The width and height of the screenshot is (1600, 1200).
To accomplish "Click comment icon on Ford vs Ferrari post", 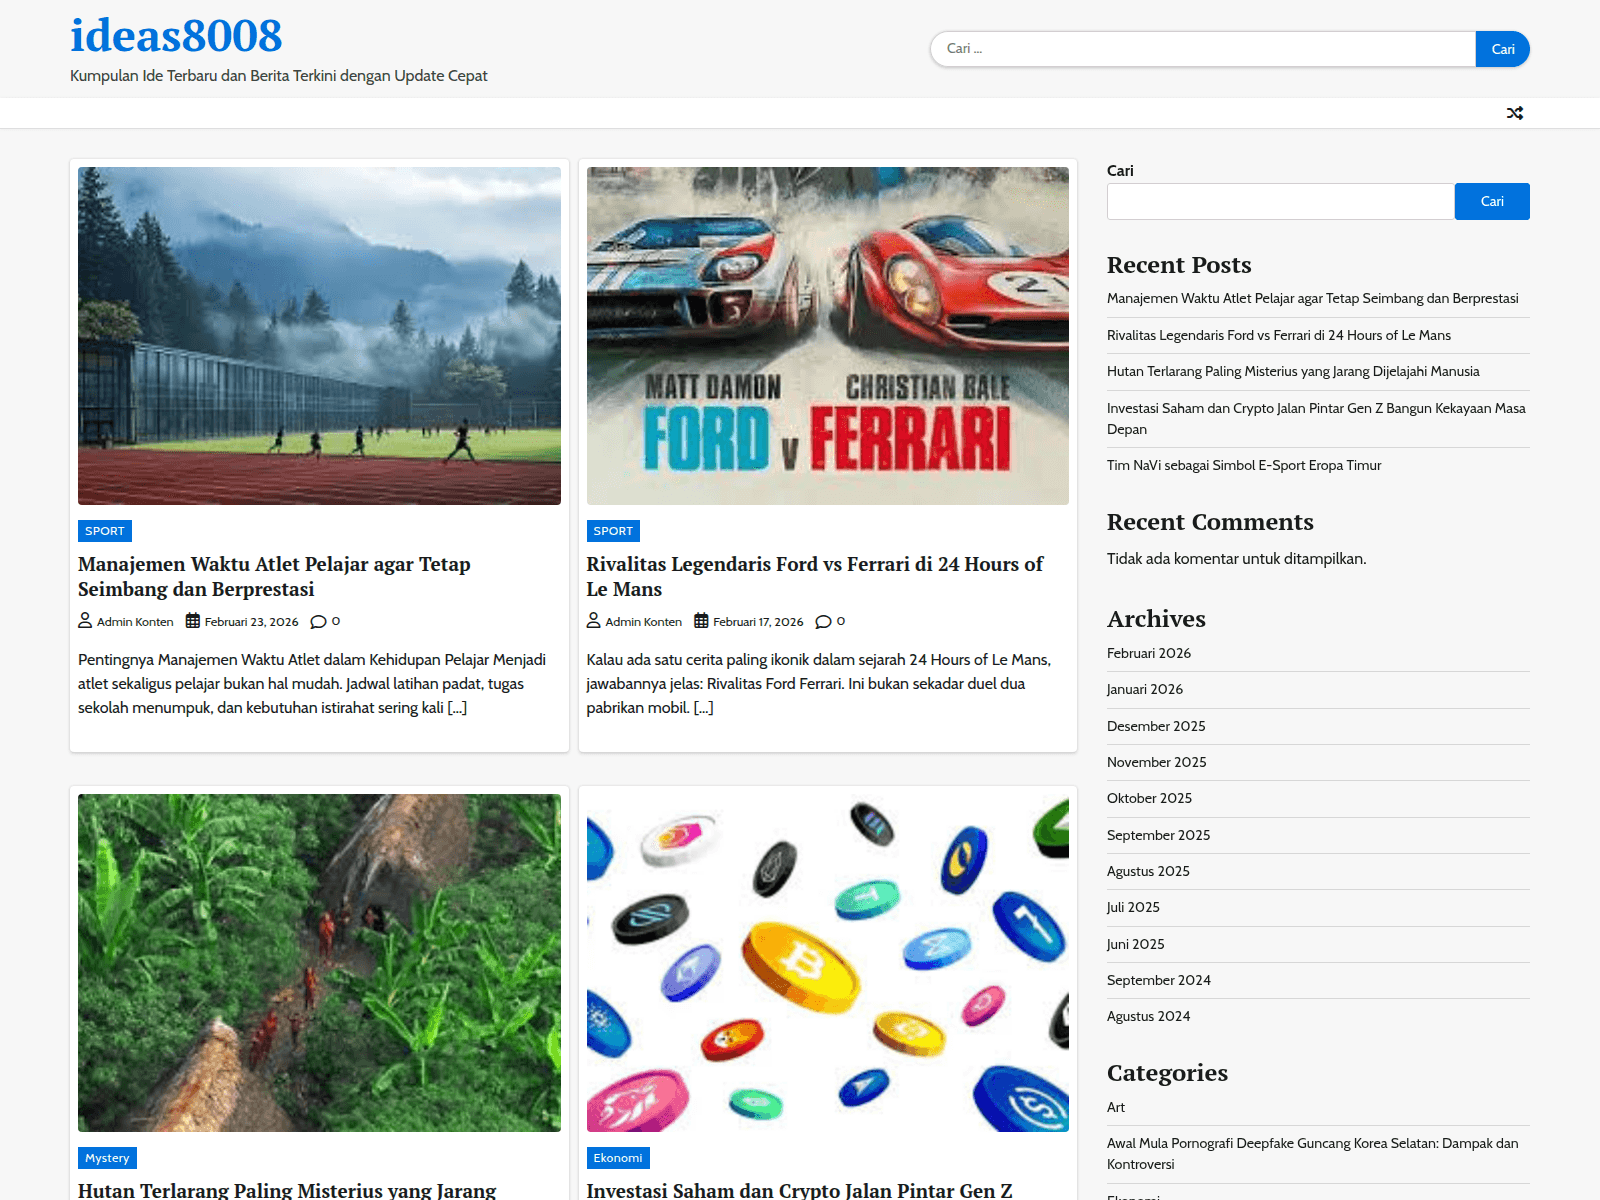I will pos(823,621).
